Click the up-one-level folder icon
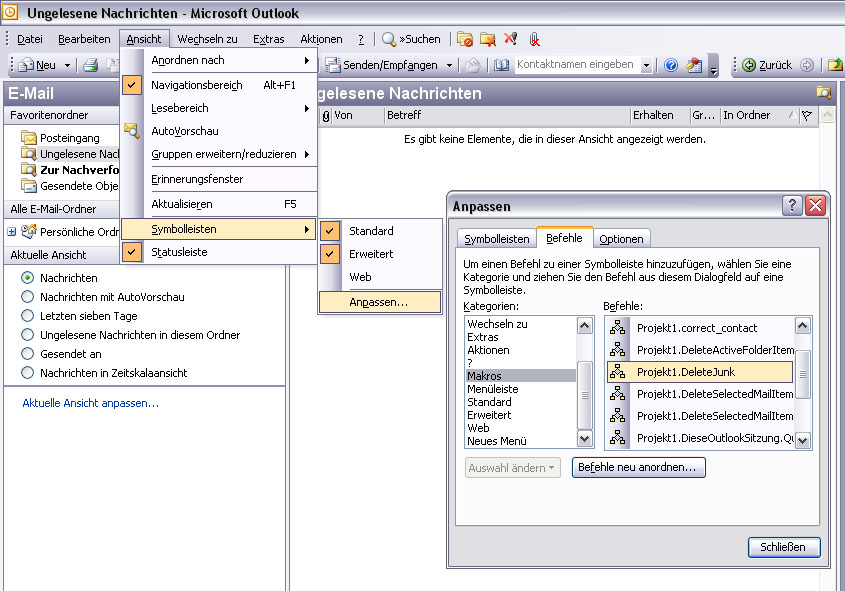This screenshot has width=845, height=591. pos(835,65)
